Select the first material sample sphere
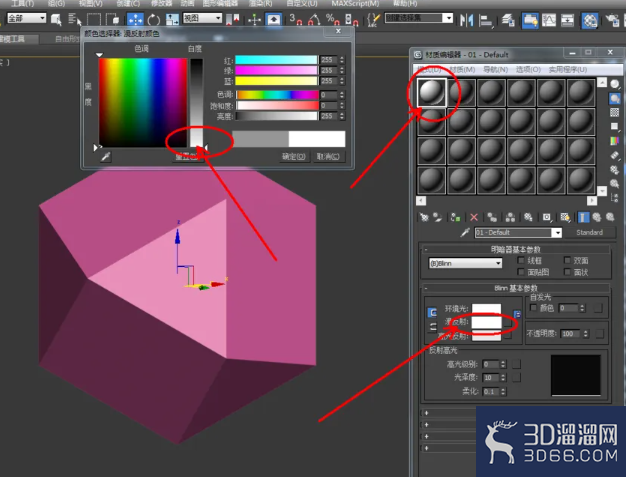The height and width of the screenshot is (477, 626). coord(432,93)
